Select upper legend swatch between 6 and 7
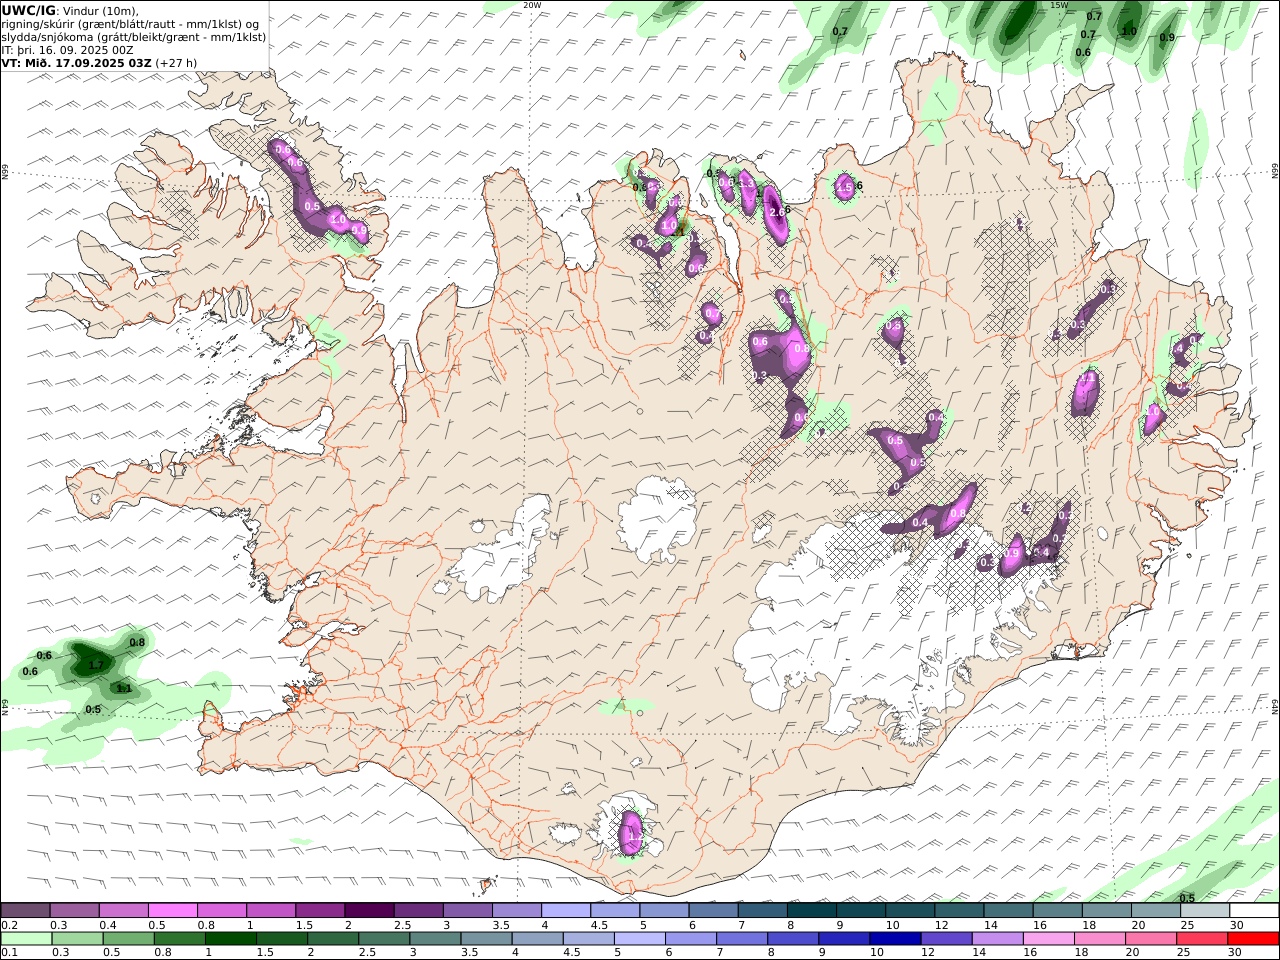1280x960 pixels. point(713,911)
